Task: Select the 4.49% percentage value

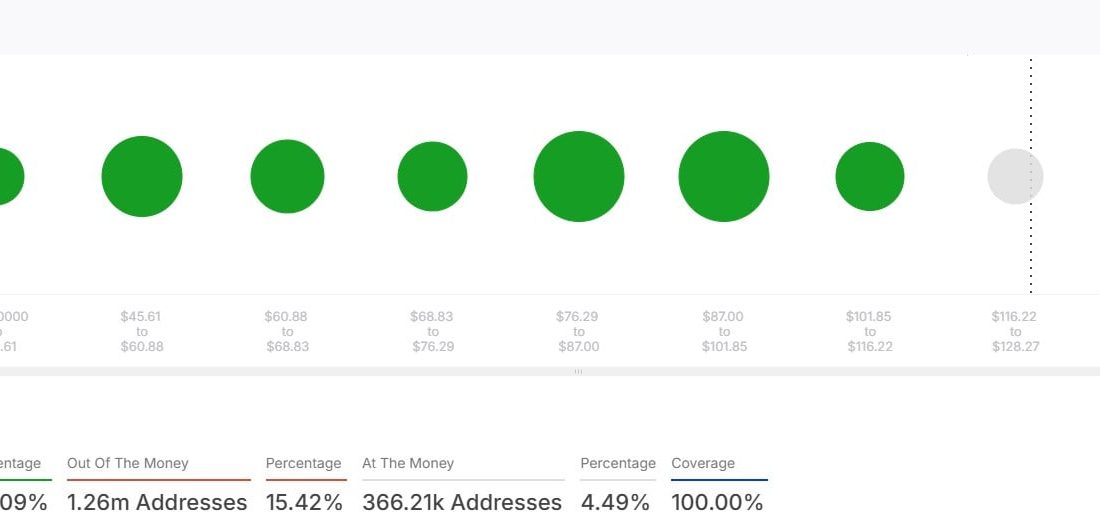Action: 615,501
